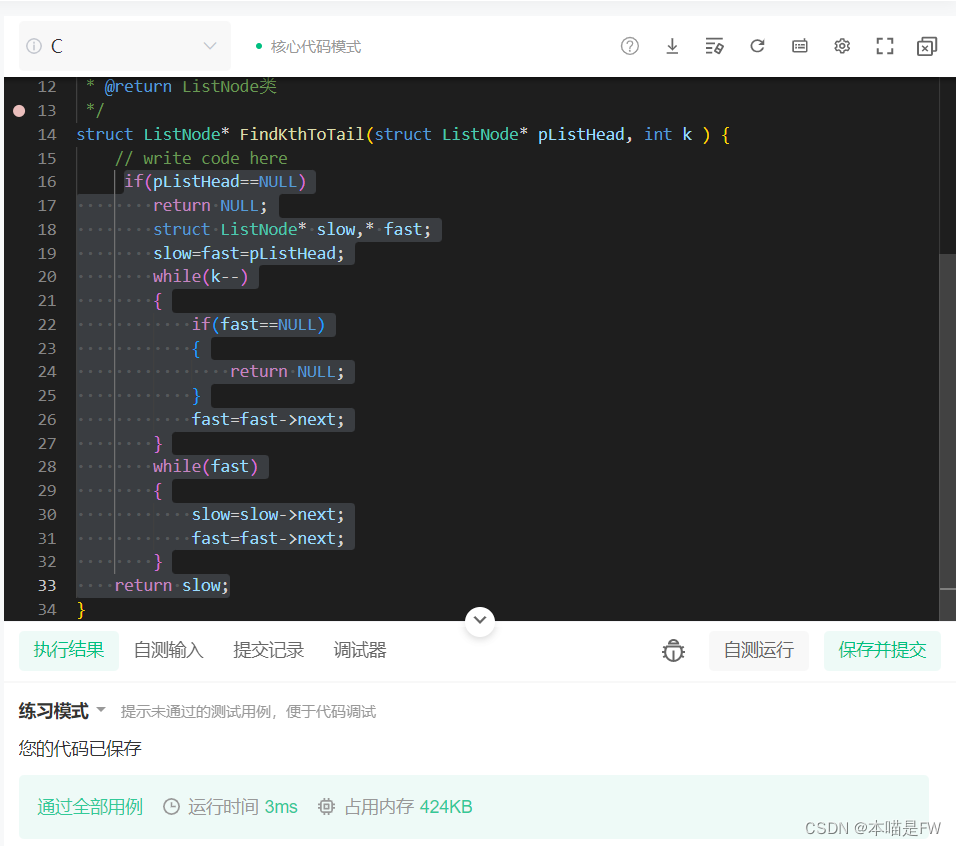Switch to the 执行结果 tab
This screenshot has height=846, width=956.
[x=69, y=650]
